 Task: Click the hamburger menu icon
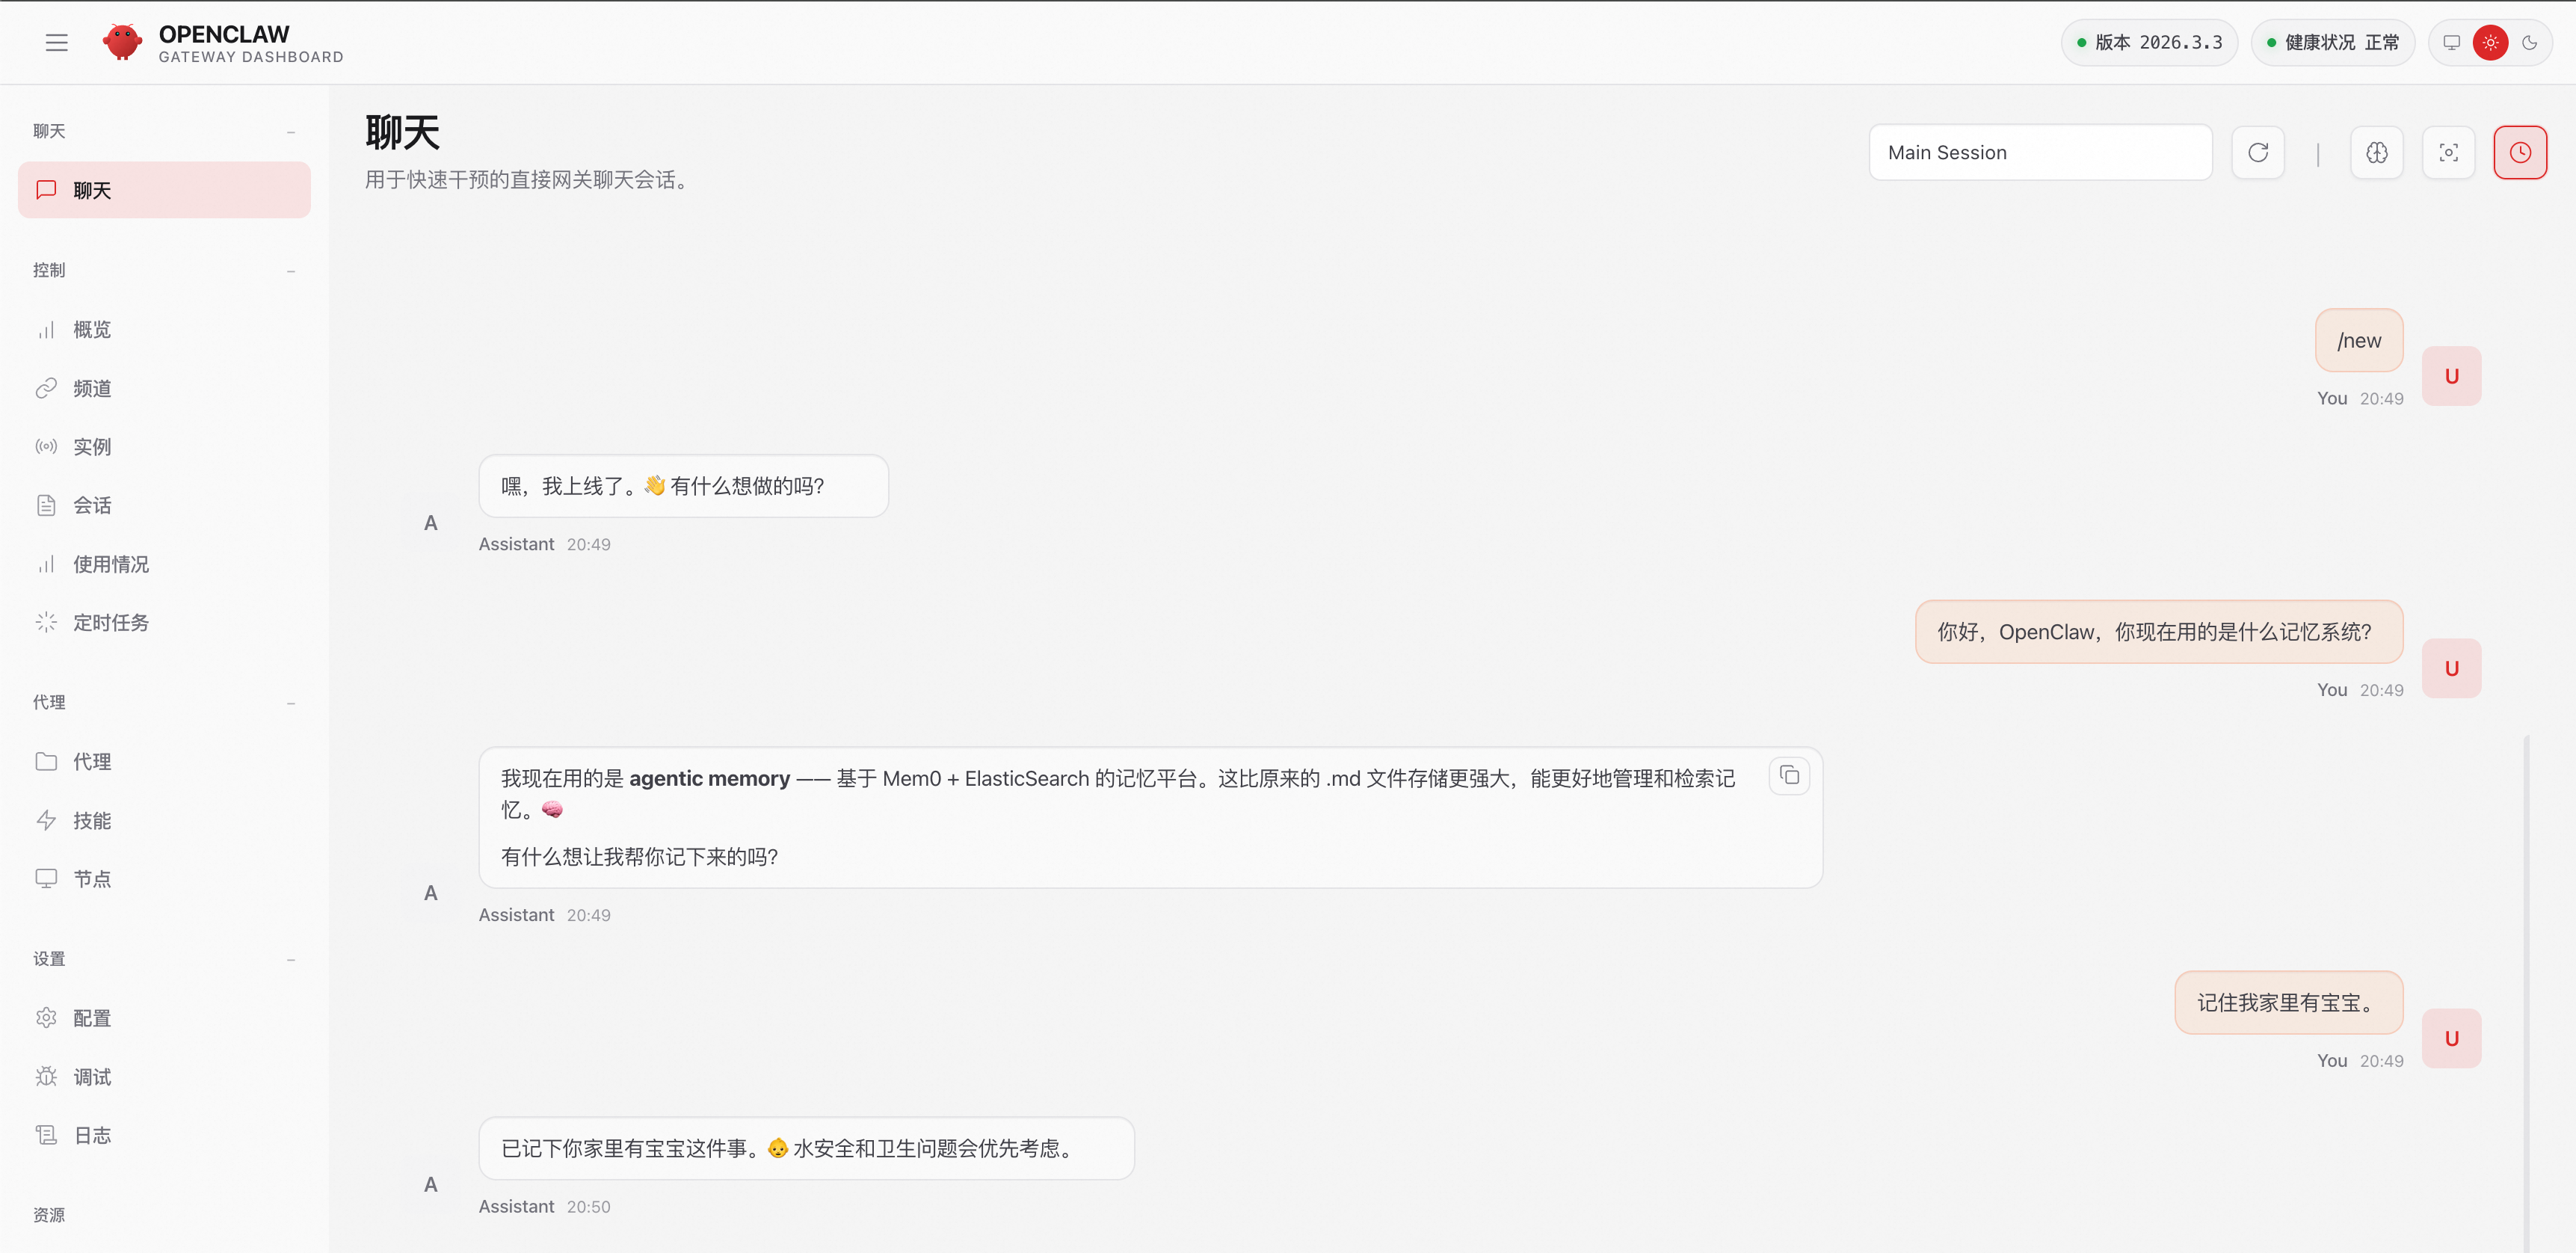pos(56,42)
